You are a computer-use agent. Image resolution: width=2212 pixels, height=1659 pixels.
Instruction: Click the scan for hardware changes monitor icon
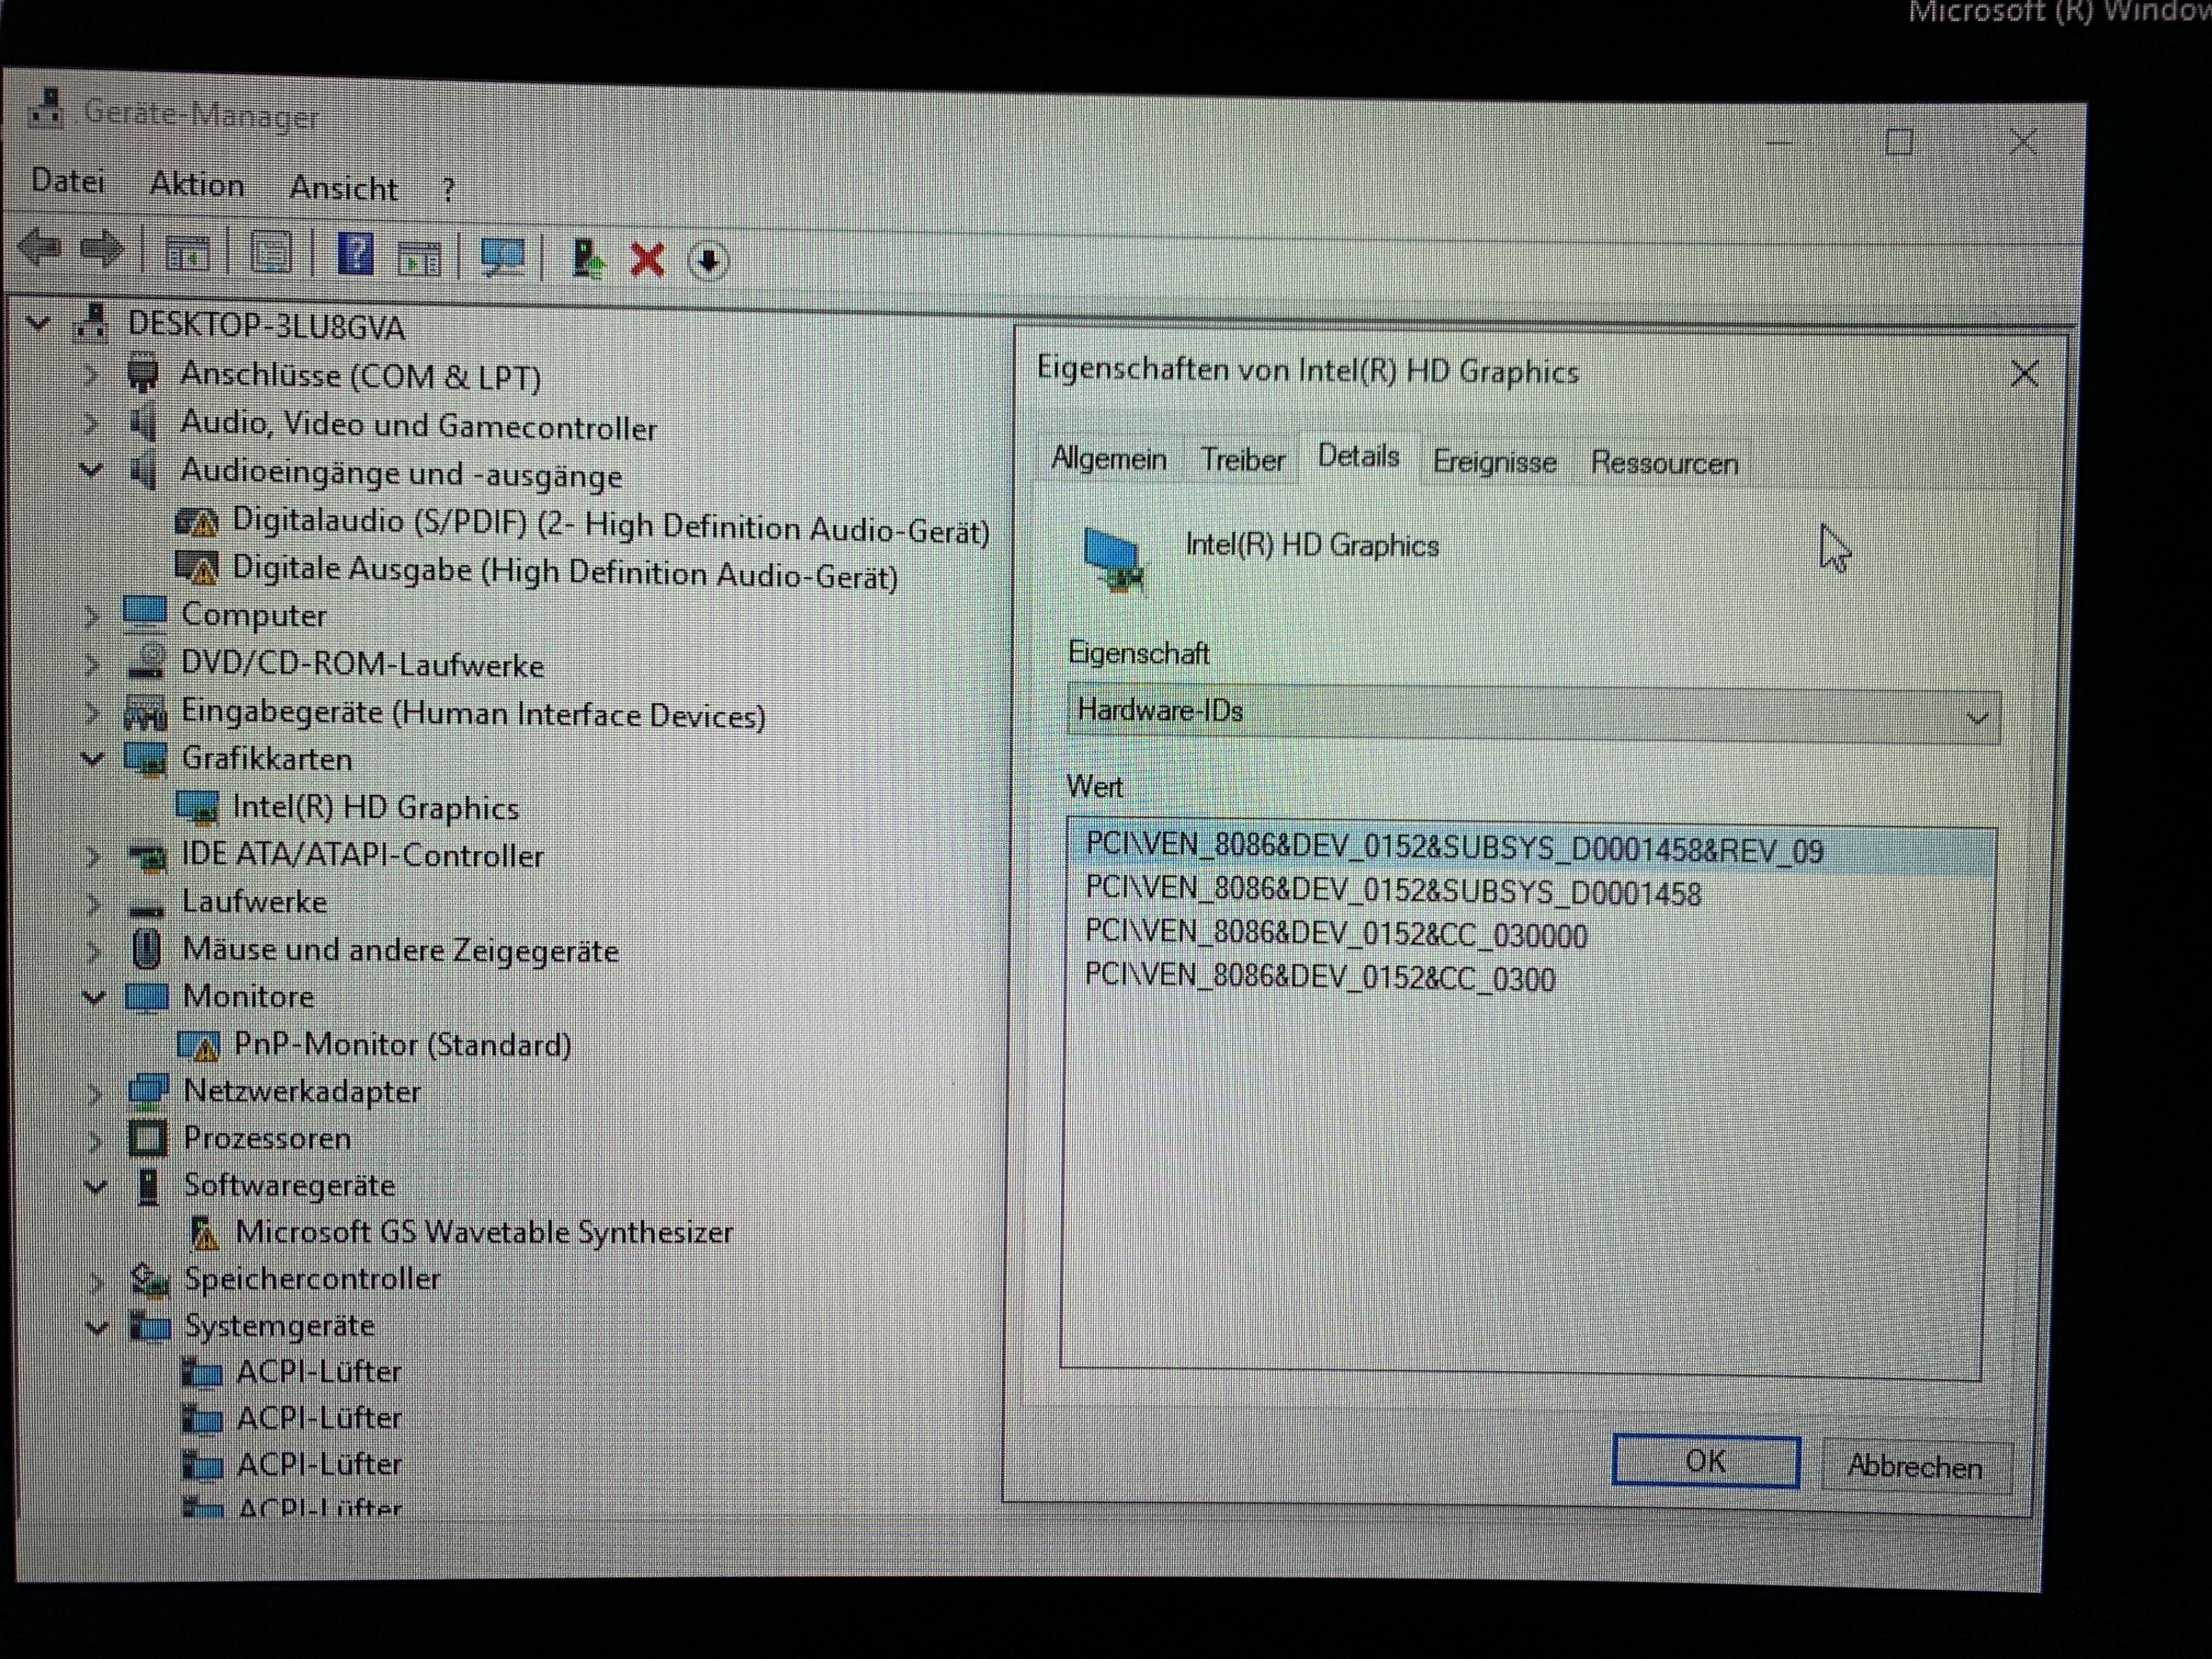(x=502, y=258)
